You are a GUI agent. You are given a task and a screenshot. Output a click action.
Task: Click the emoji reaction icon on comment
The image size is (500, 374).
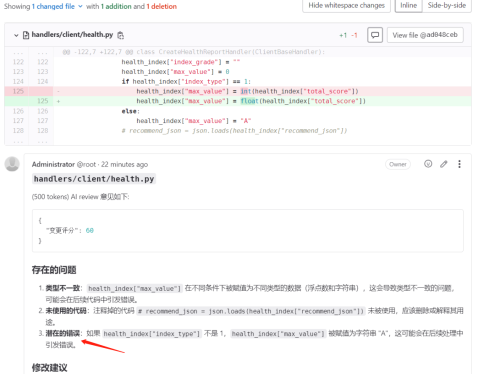click(428, 164)
